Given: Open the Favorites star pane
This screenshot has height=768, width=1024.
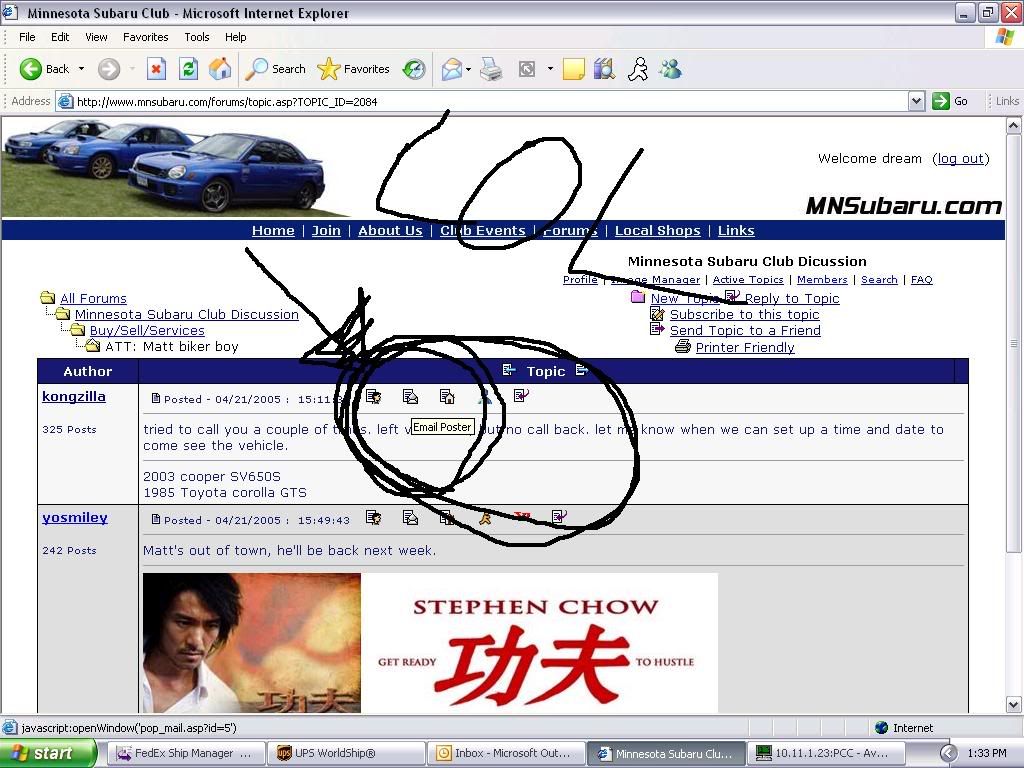Looking at the screenshot, I should [x=353, y=69].
